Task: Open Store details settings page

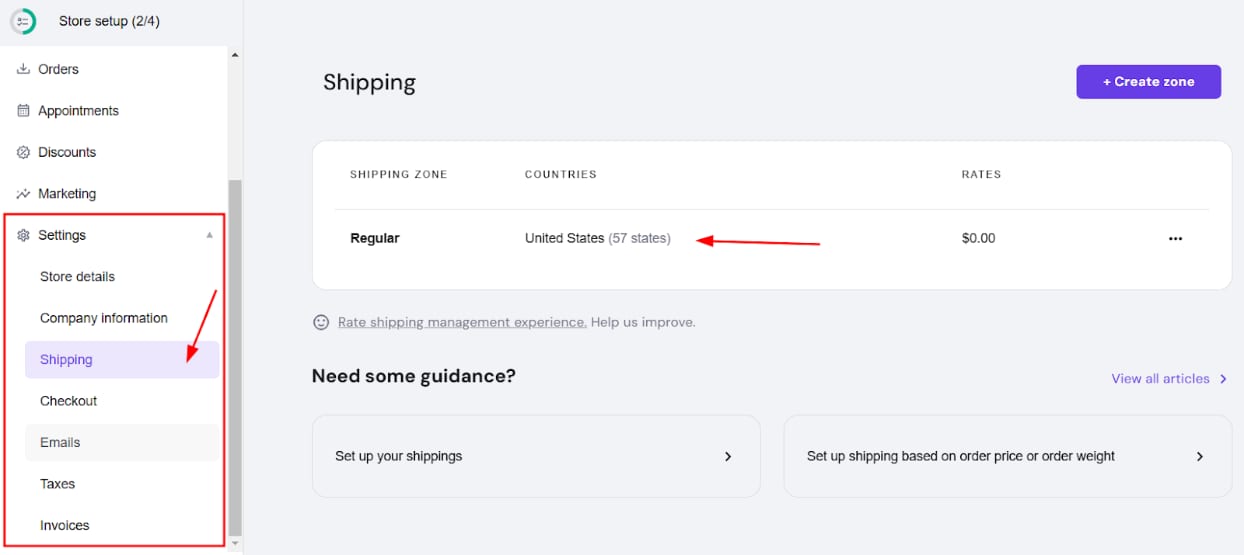Action: tap(77, 277)
